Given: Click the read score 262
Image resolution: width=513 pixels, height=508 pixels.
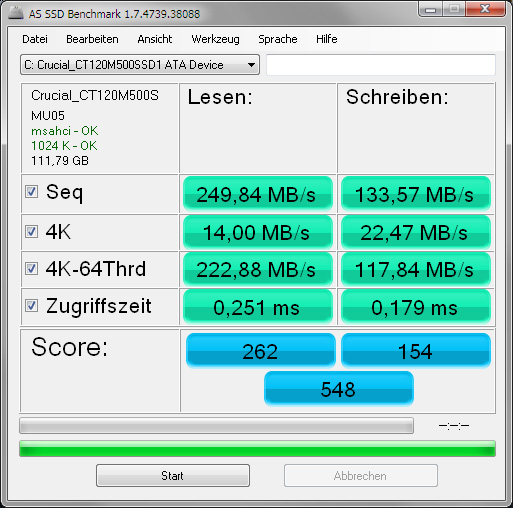Looking at the screenshot, I should pyautogui.click(x=261, y=351).
